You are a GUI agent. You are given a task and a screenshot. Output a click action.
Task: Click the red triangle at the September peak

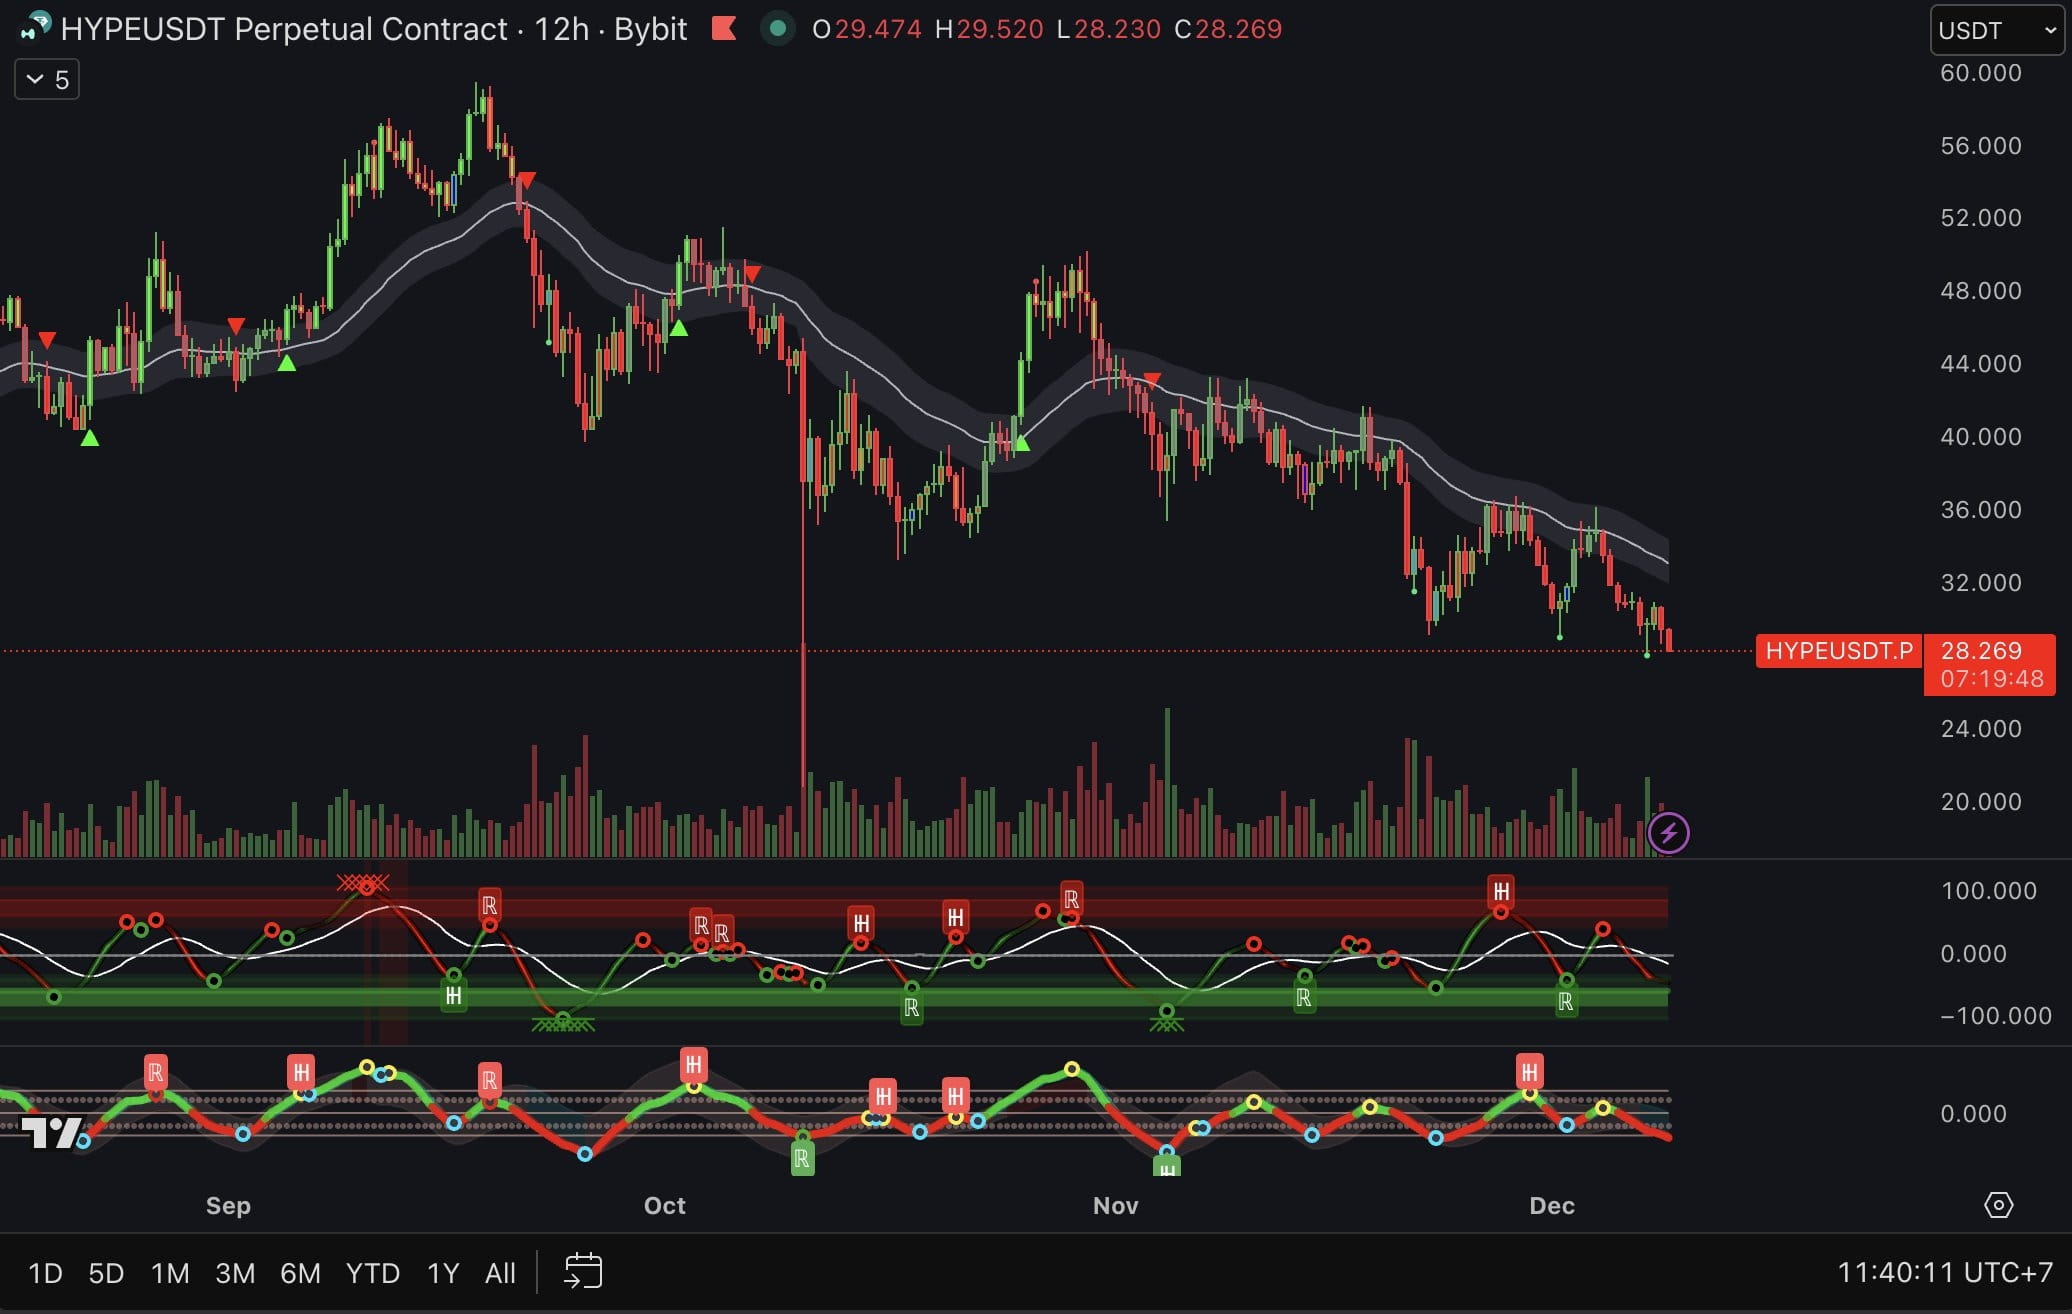tap(527, 180)
